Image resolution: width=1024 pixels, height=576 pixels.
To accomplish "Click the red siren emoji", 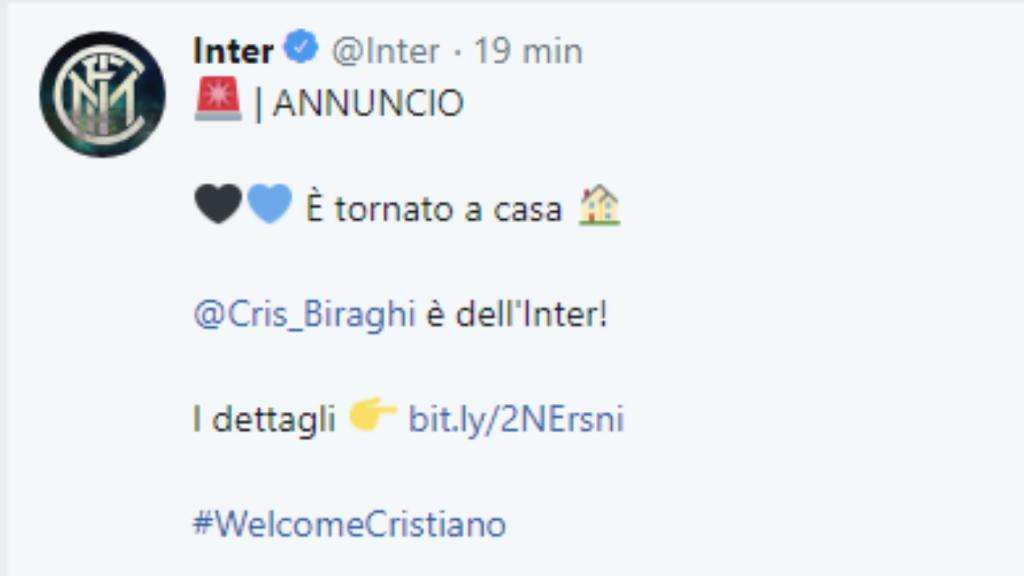I will pyautogui.click(x=218, y=99).
